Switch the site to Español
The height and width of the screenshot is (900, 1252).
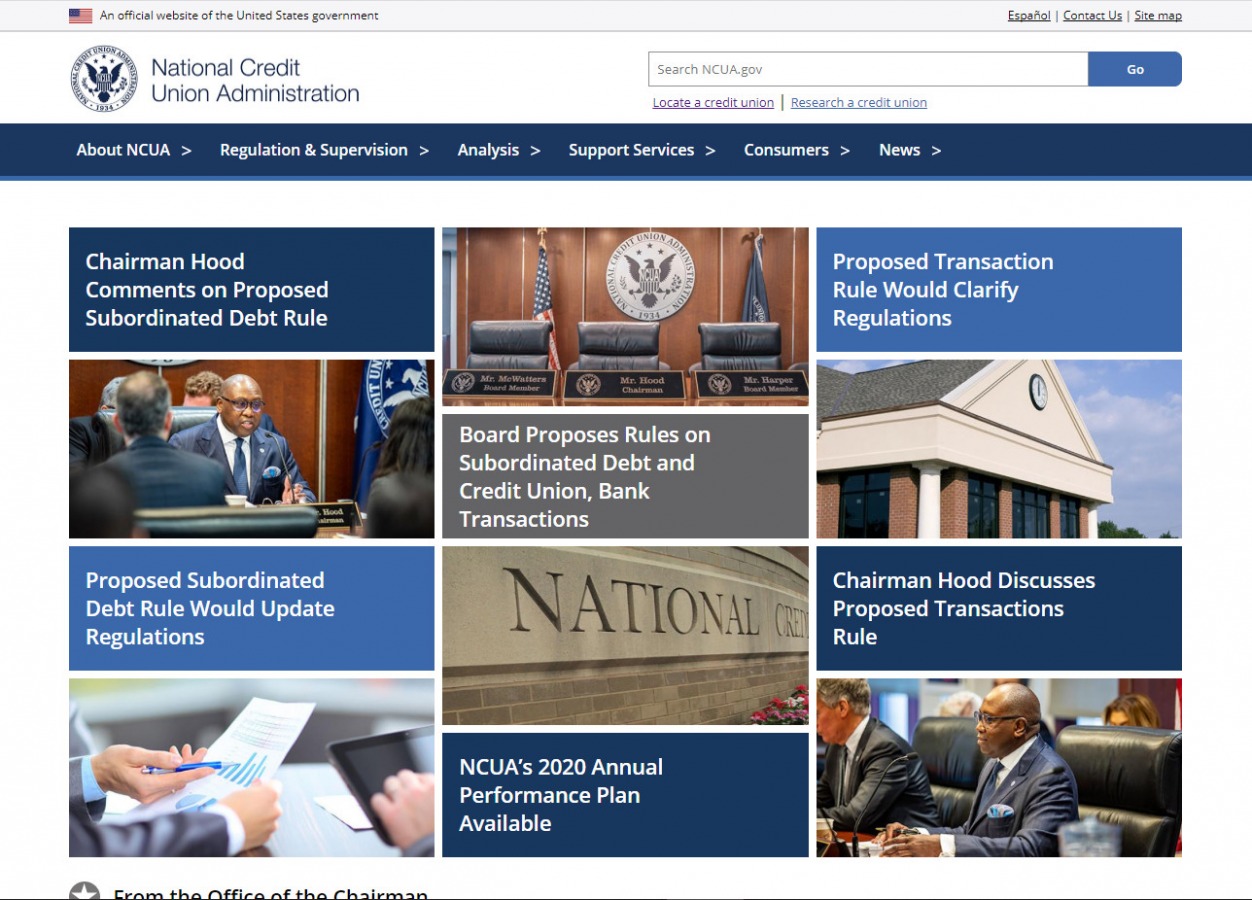coord(1029,16)
